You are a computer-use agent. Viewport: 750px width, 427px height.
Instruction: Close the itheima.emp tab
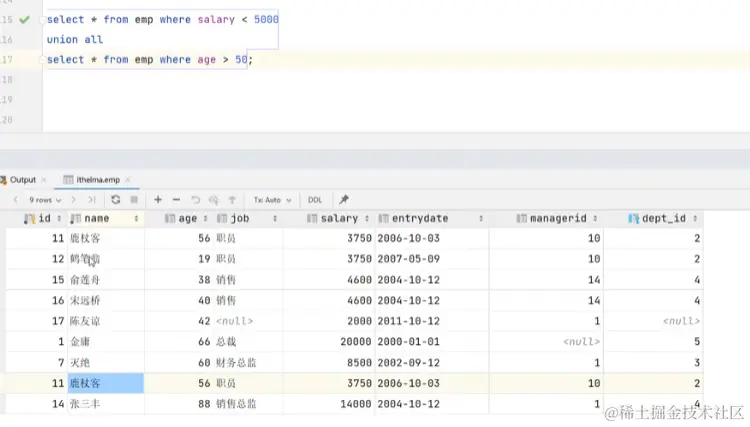(128, 180)
